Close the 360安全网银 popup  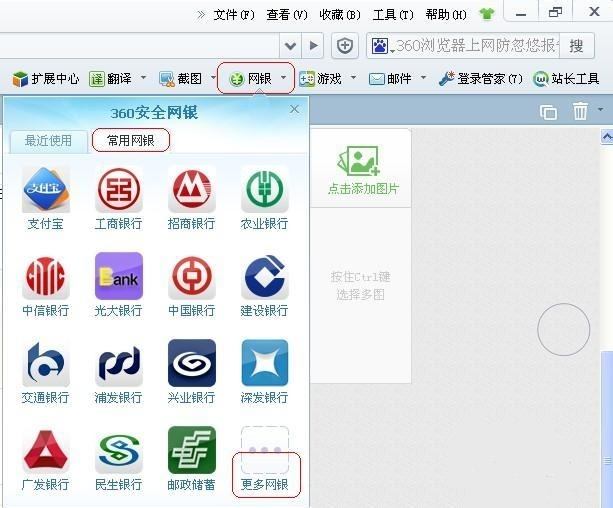(294, 109)
